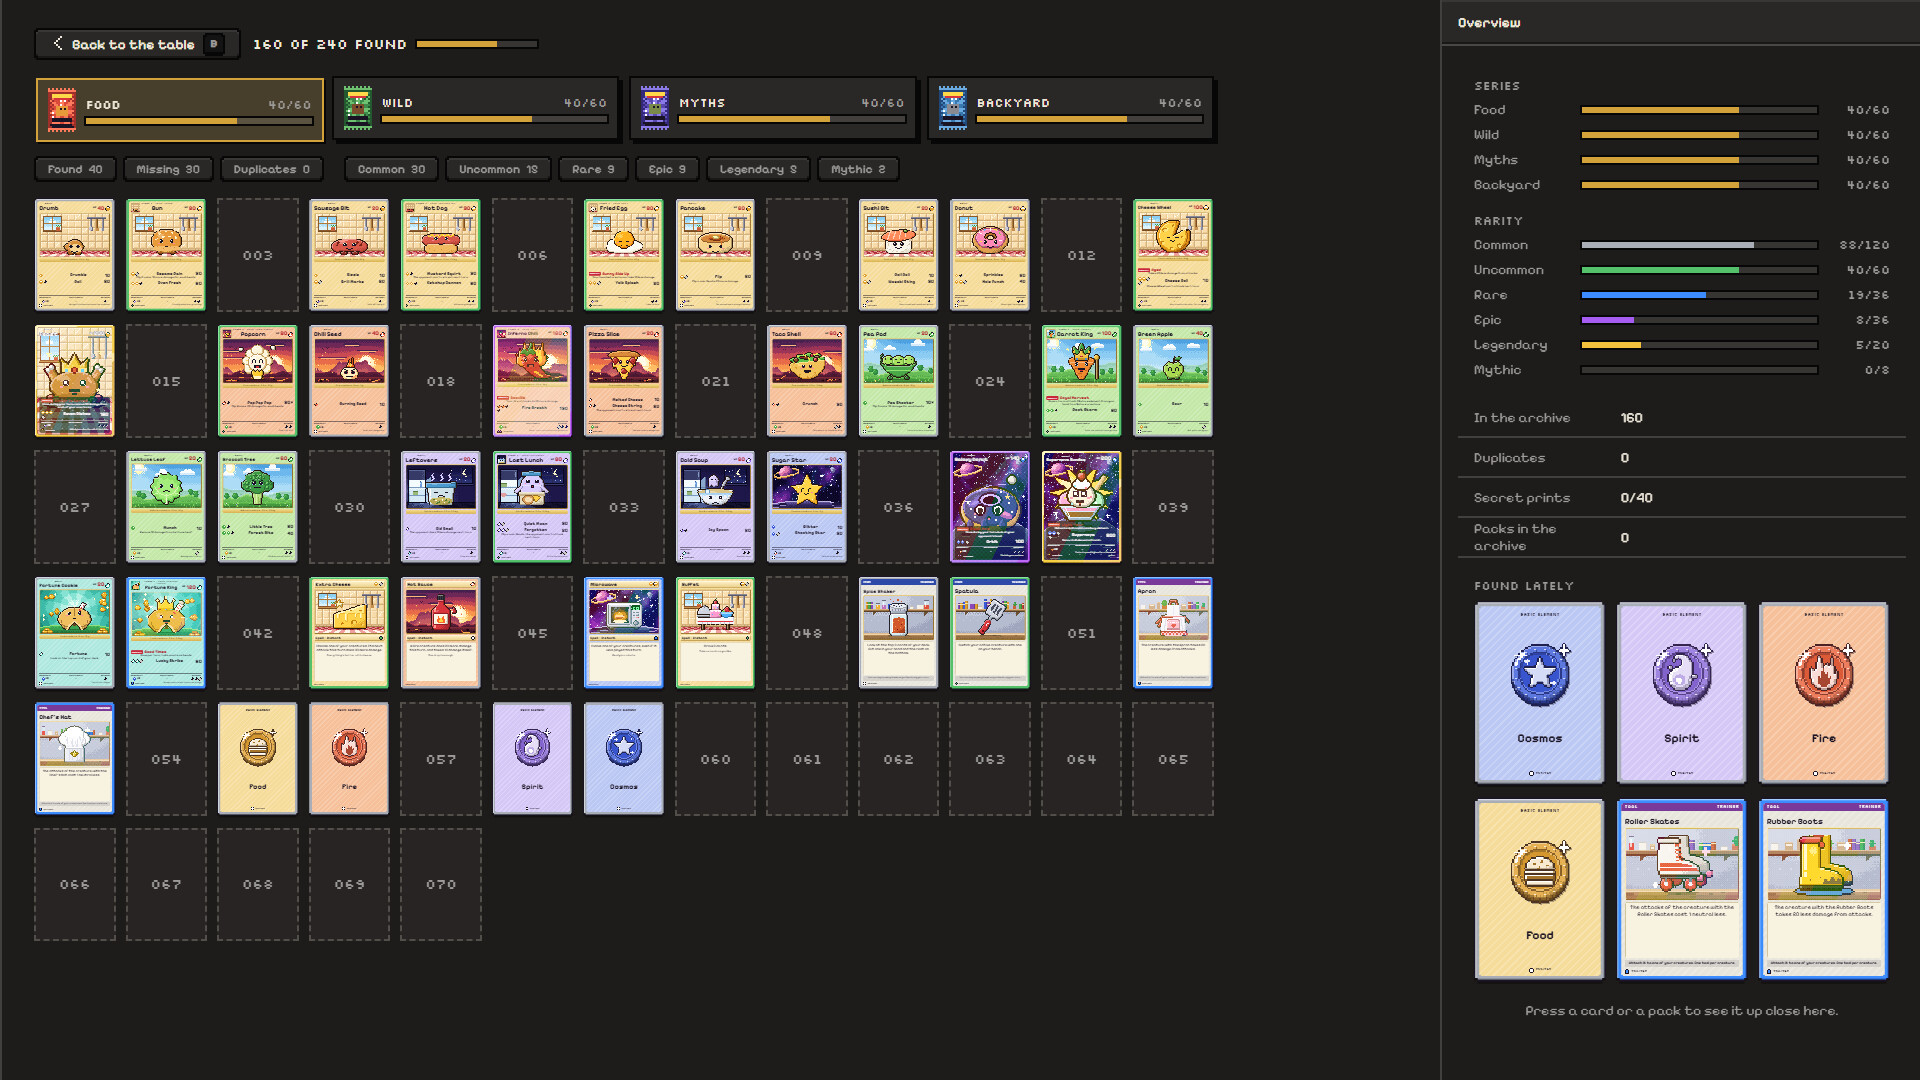Click the green Wild pack icon
The image size is (1920, 1080).
coord(357,108)
